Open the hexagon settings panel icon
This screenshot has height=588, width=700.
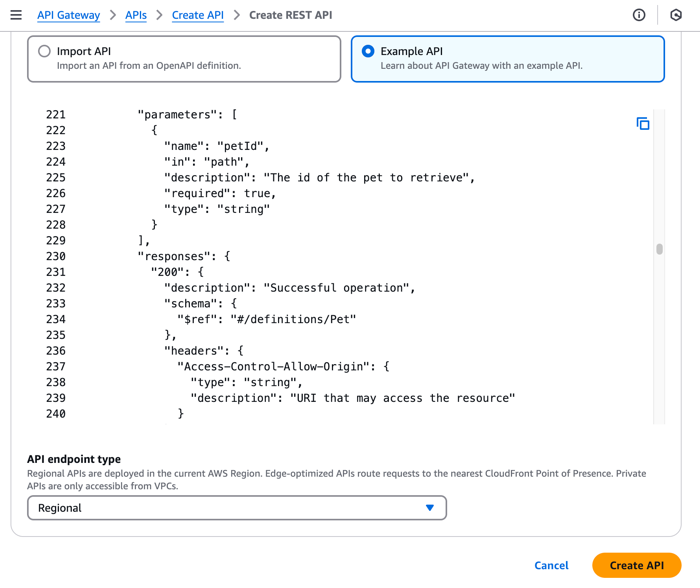(676, 15)
